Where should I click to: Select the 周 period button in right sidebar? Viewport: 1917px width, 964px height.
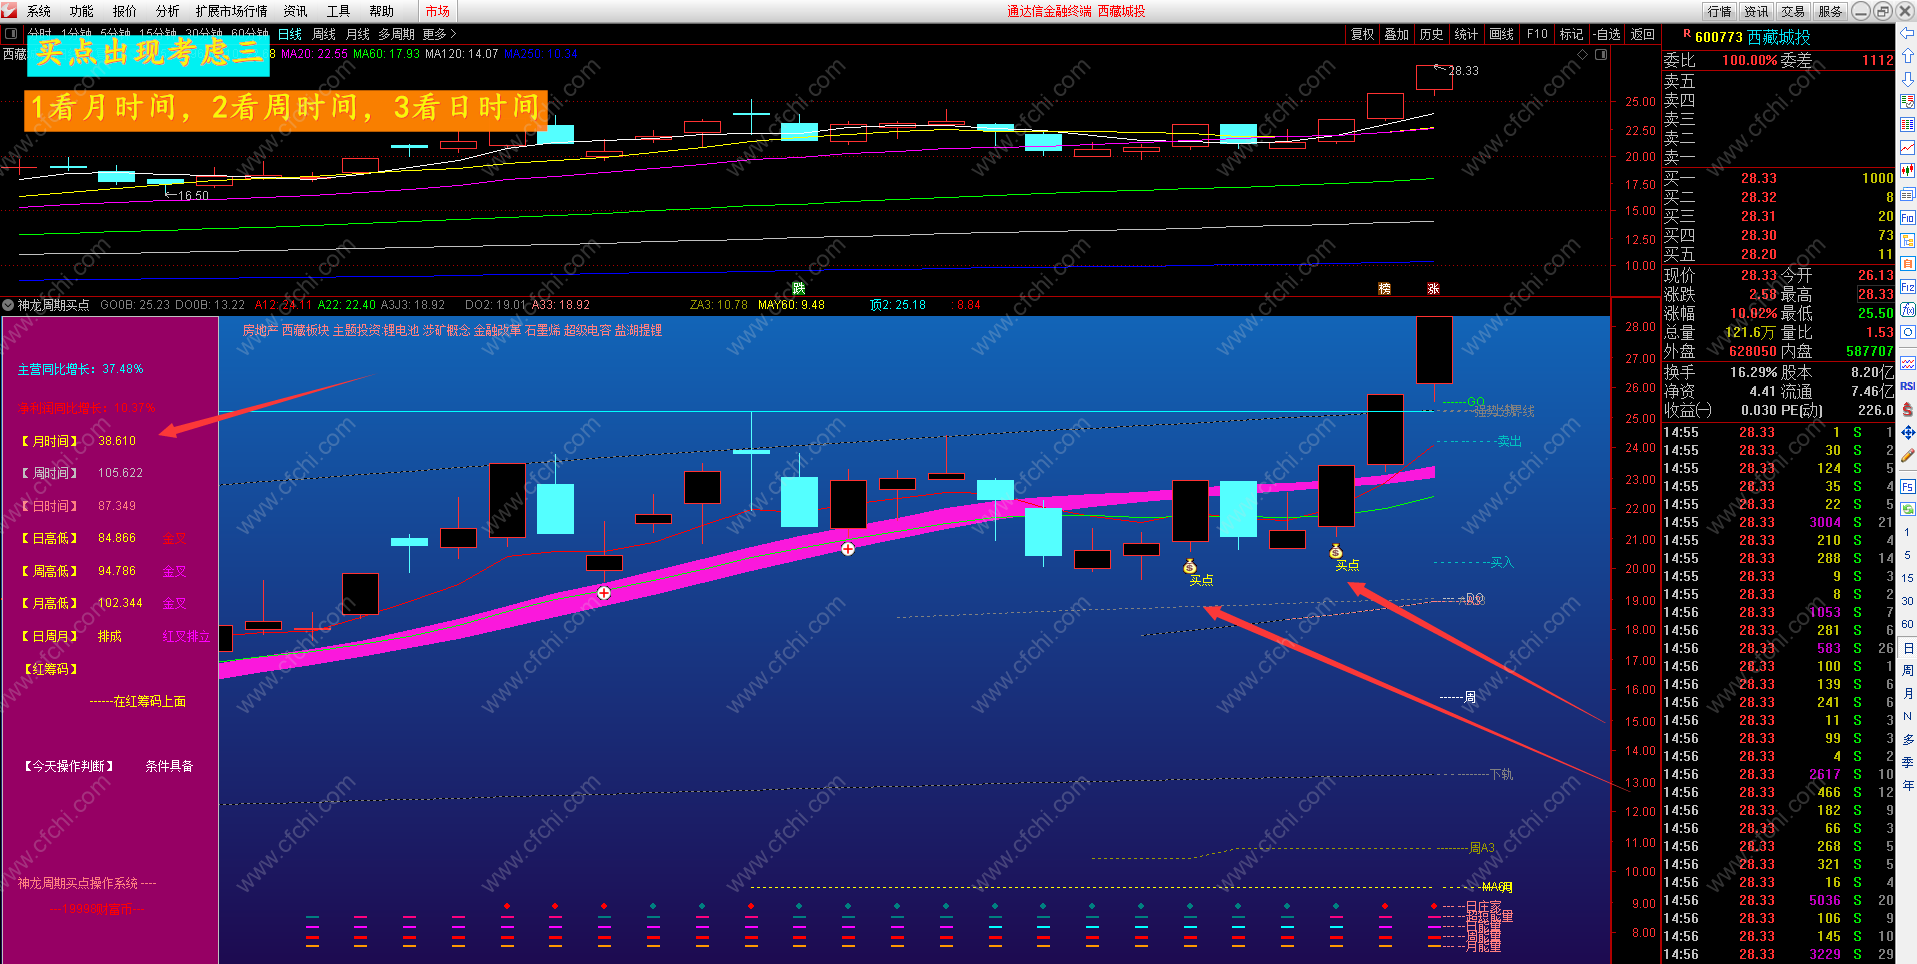(x=1907, y=670)
